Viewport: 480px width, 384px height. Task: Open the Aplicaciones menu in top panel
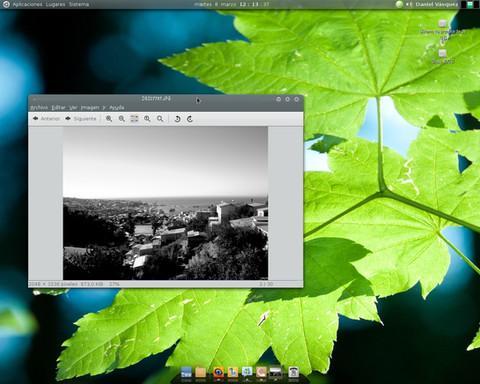[27, 4]
